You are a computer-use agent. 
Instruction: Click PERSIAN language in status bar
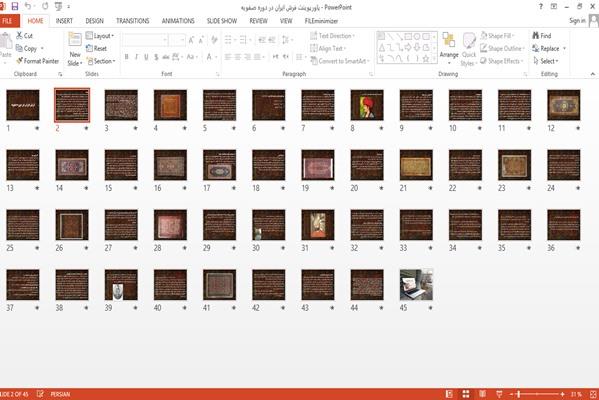pos(60,394)
